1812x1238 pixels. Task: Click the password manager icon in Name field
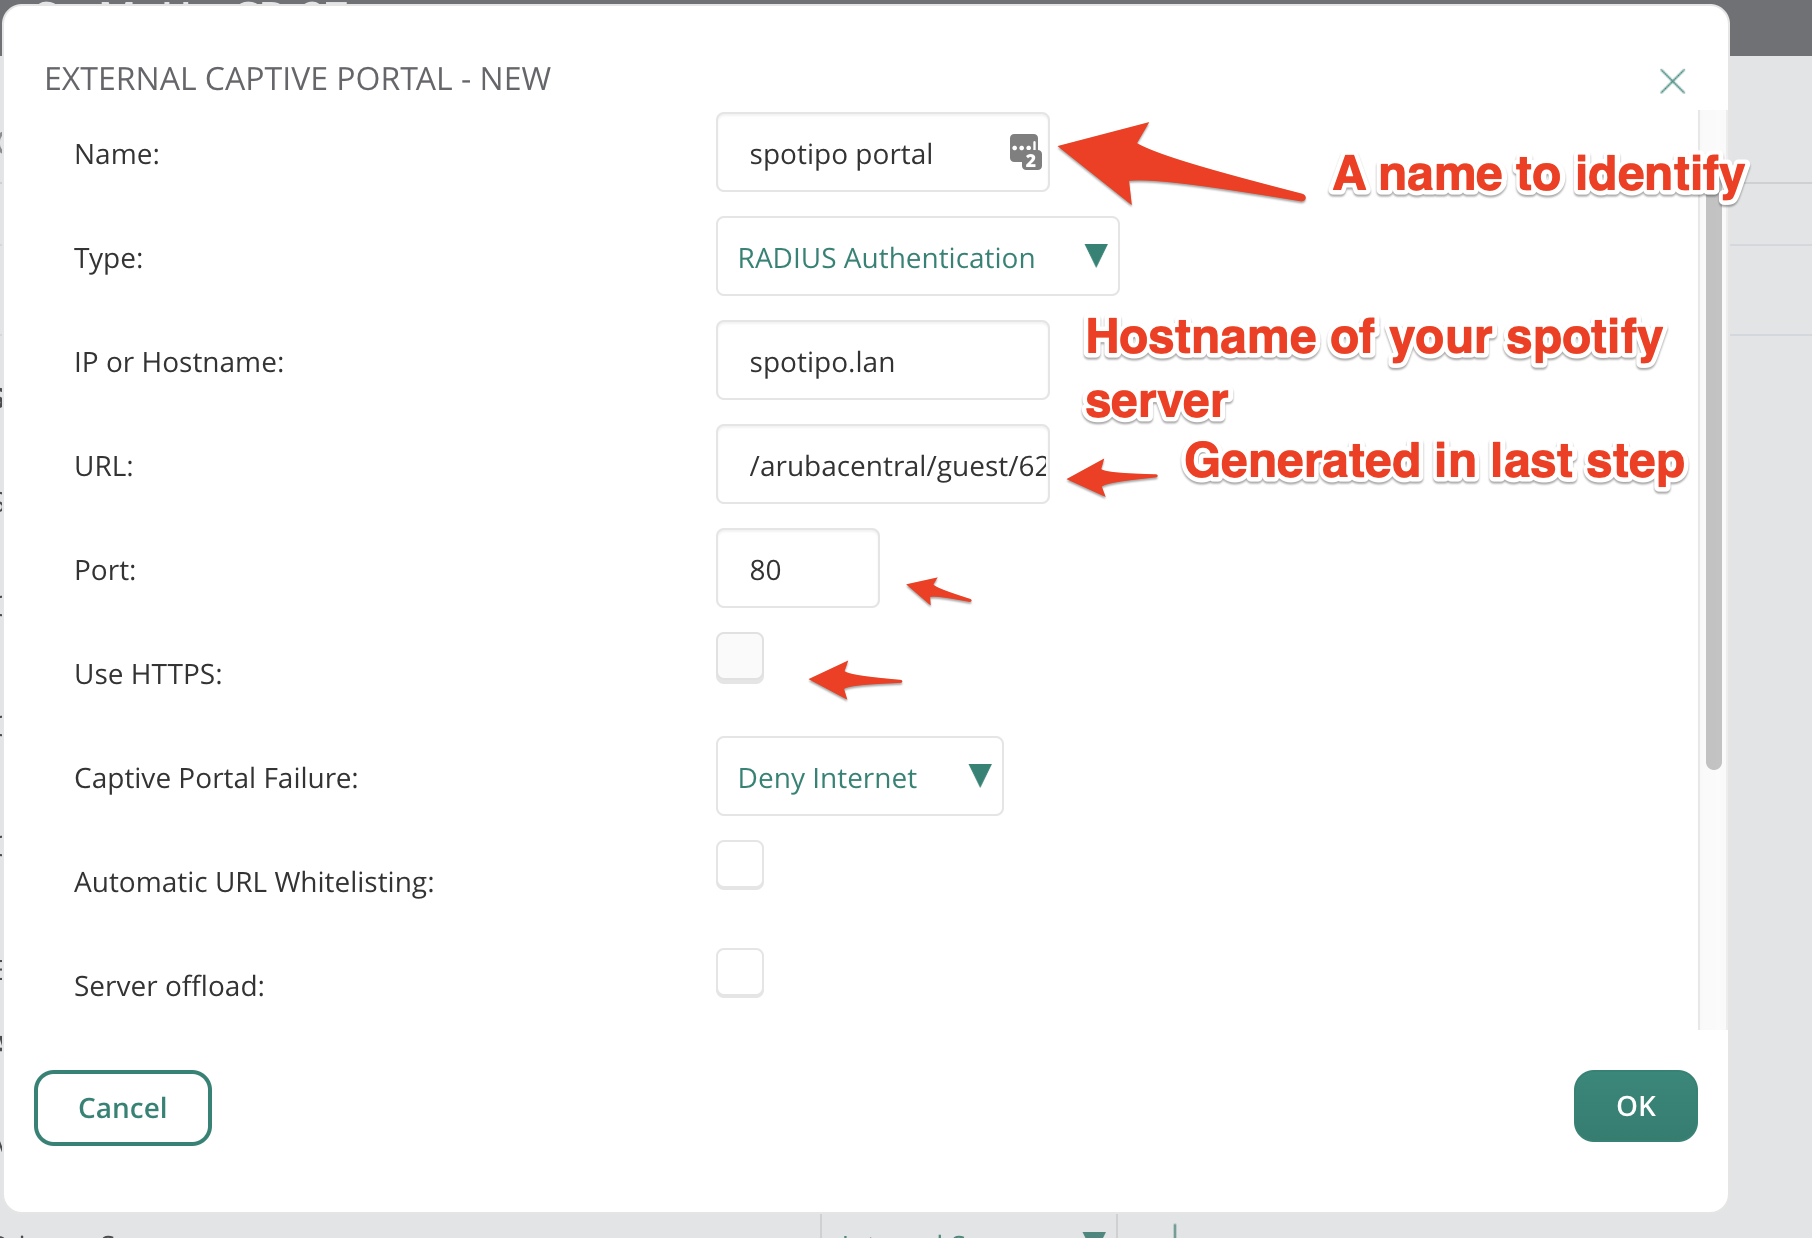pos(1025,152)
